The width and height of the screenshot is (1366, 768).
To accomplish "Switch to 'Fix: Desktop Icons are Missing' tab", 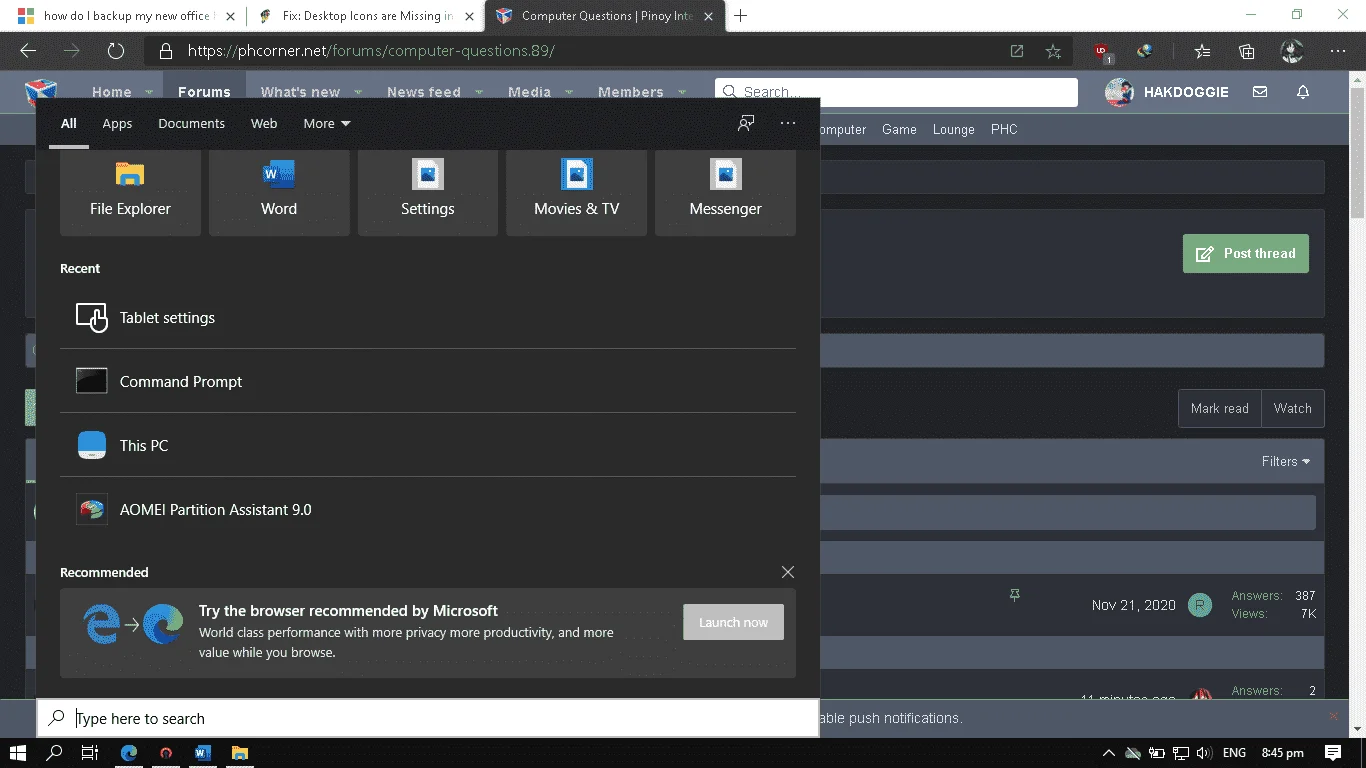I will coord(365,16).
